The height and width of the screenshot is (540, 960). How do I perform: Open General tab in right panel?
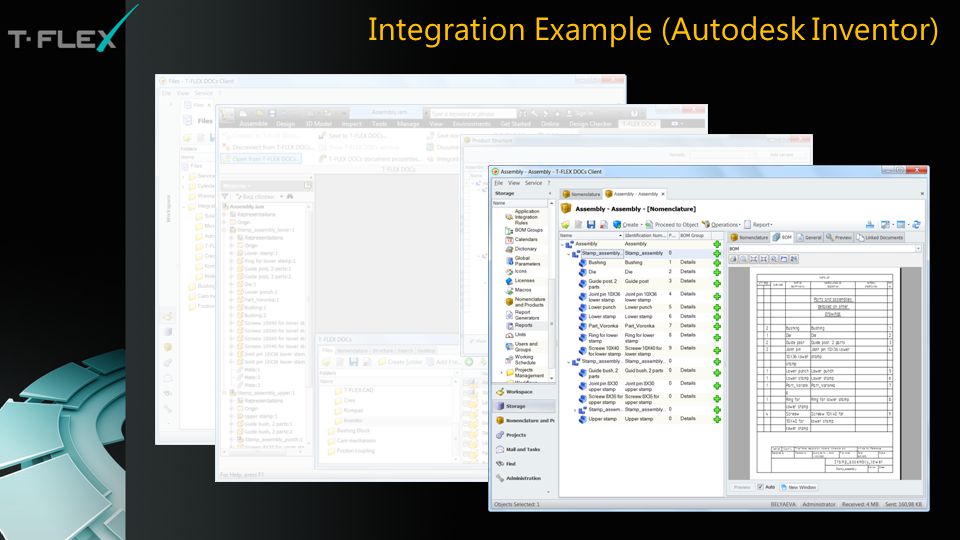click(x=809, y=237)
